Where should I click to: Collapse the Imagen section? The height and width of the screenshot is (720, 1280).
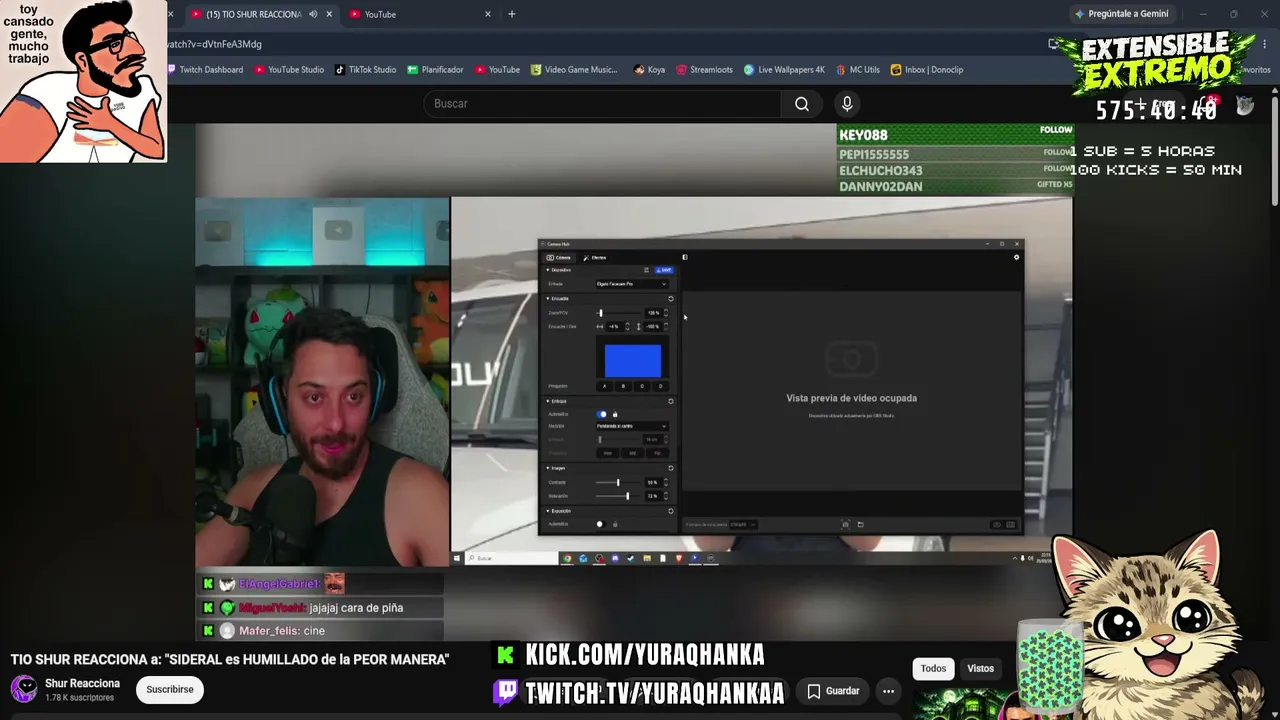click(x=548, y=468)
